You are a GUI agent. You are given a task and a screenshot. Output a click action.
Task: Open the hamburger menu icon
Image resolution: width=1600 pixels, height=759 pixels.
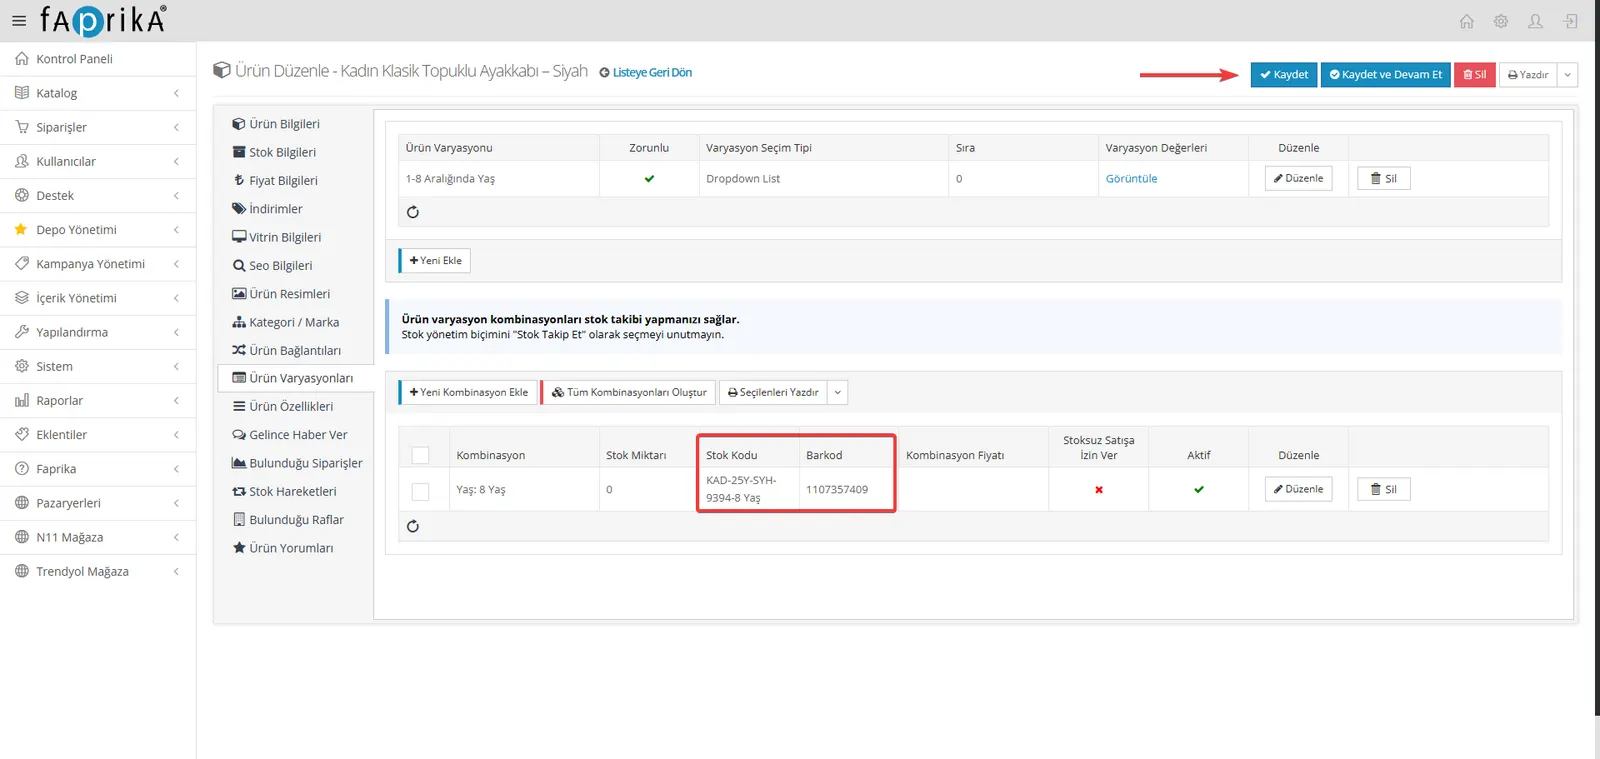click(19, 21)
